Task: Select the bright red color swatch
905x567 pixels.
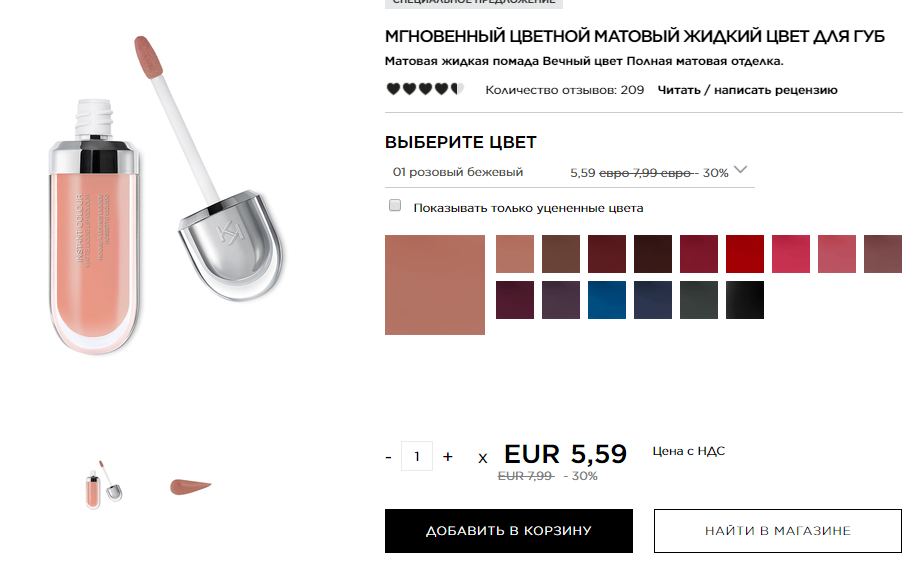Action: pyautogui.click(x=745, y=253)
